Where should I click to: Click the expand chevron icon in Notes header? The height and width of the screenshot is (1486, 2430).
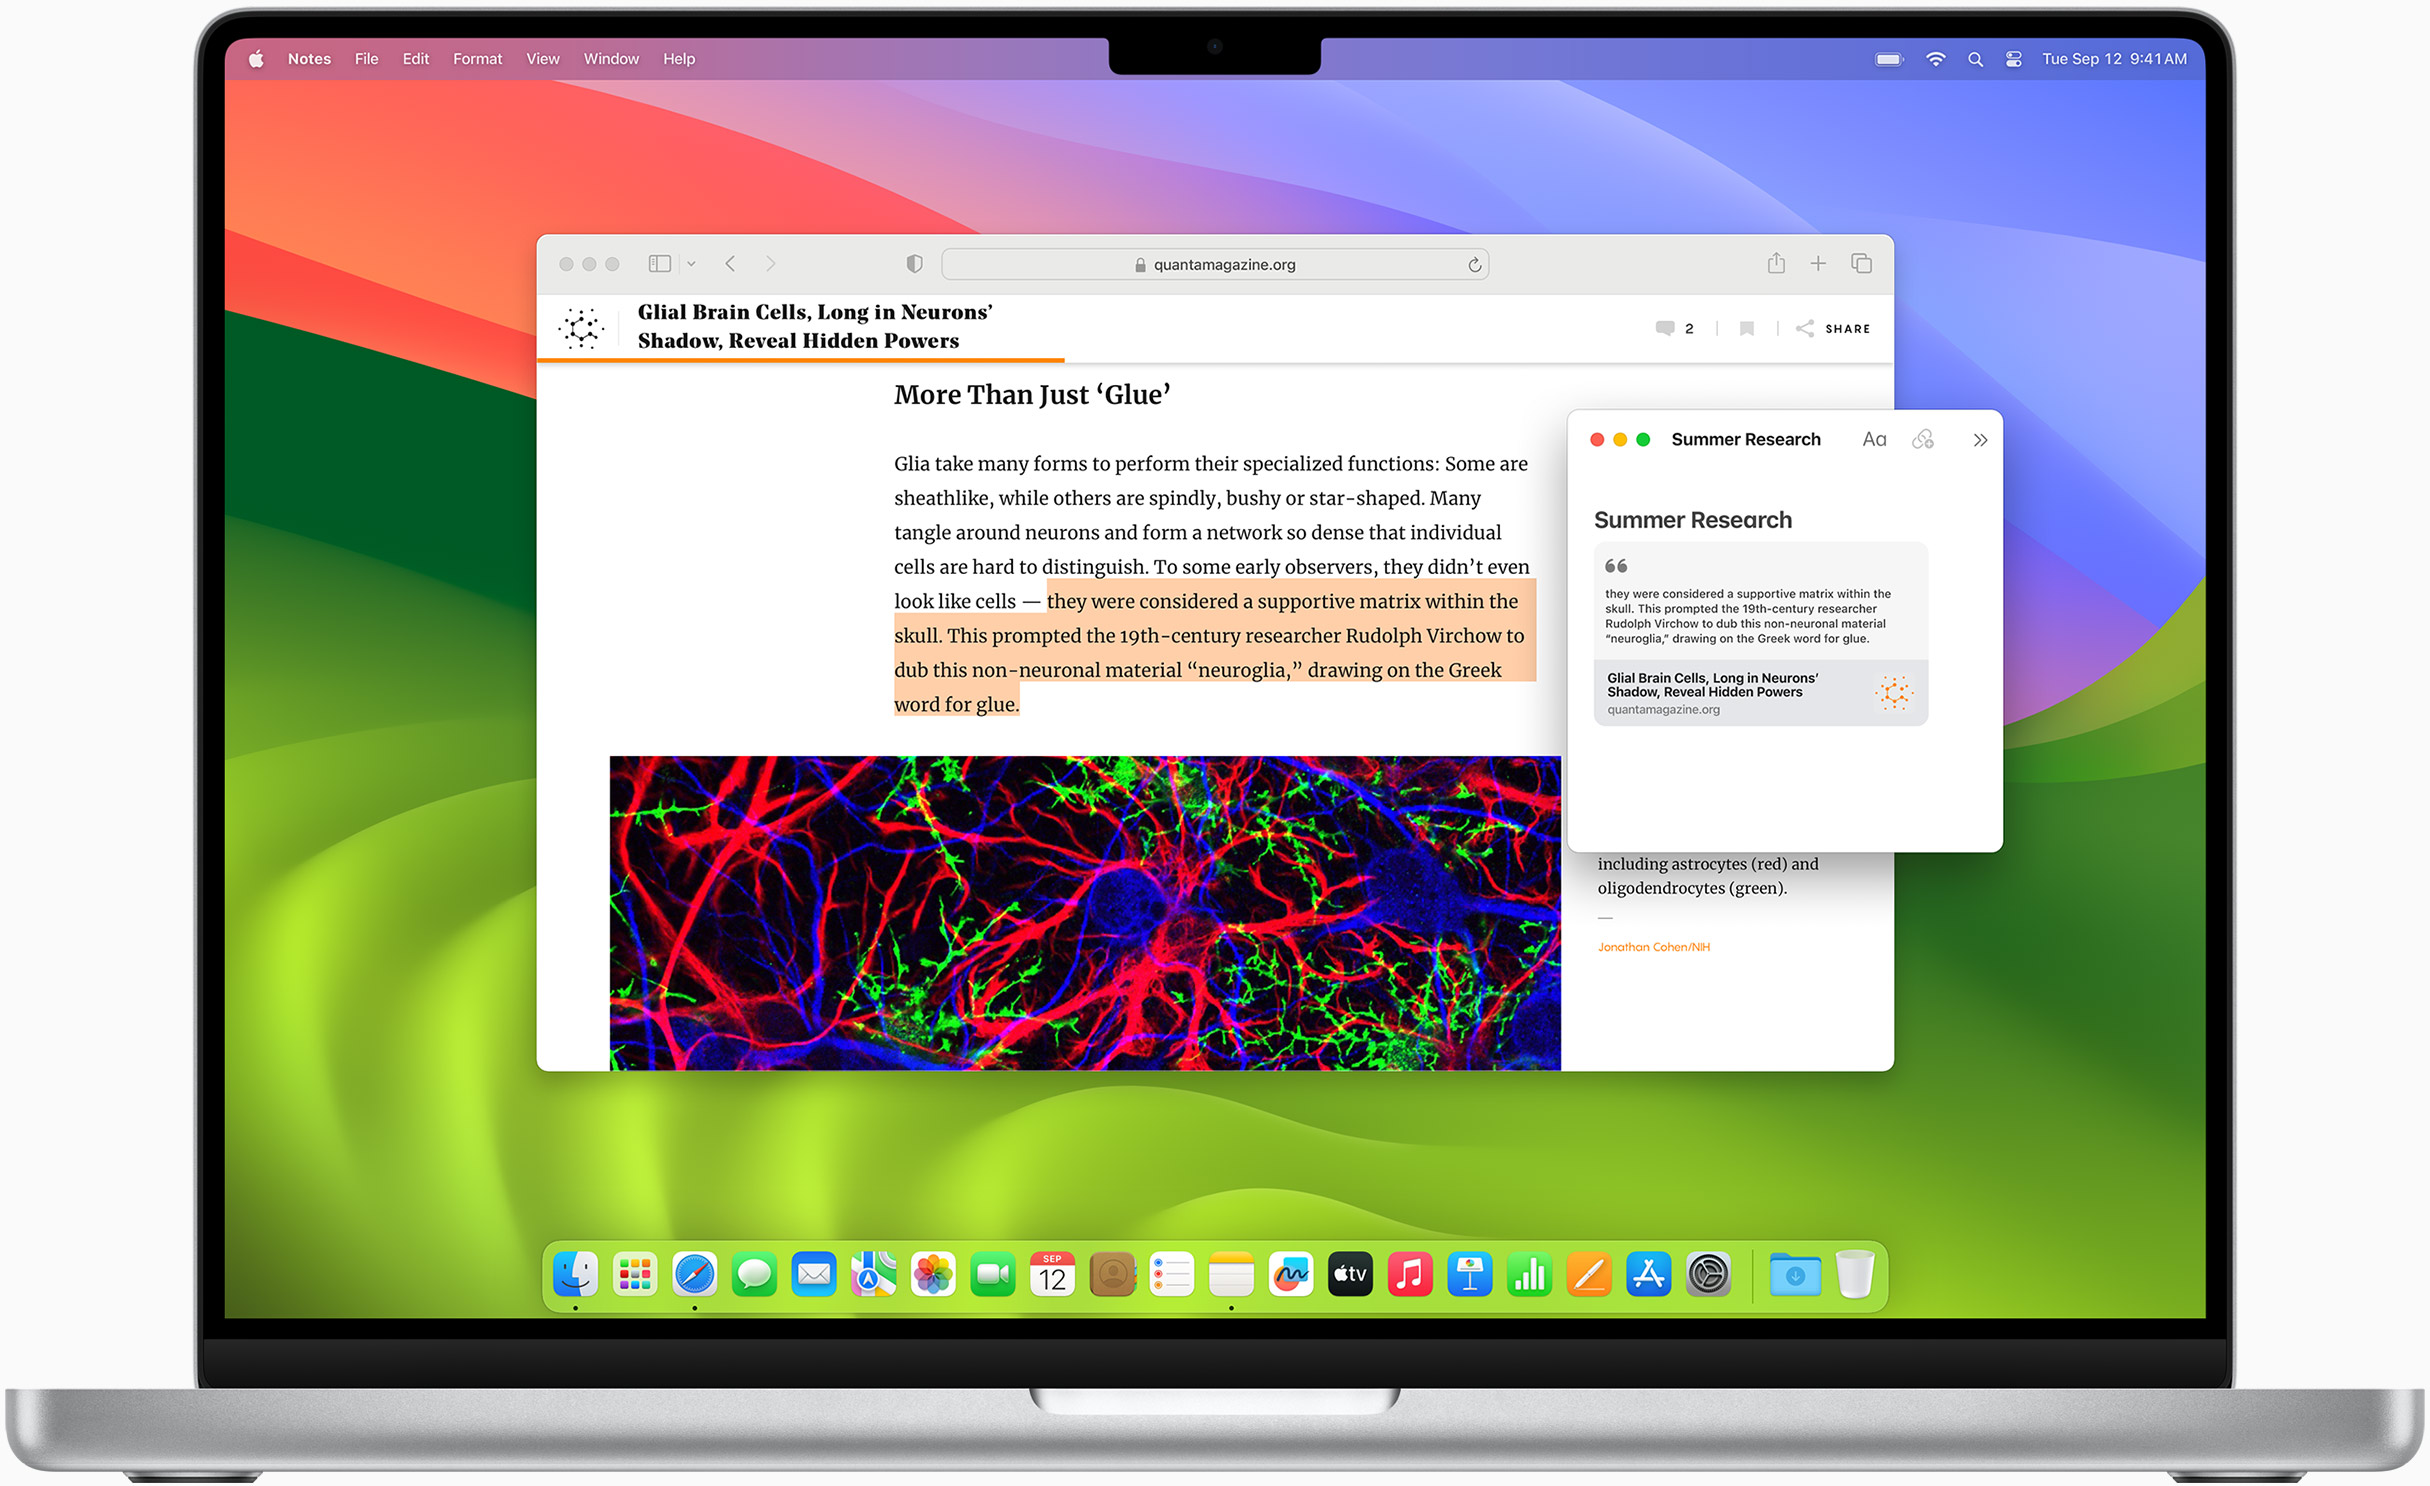click(1979, 439)
